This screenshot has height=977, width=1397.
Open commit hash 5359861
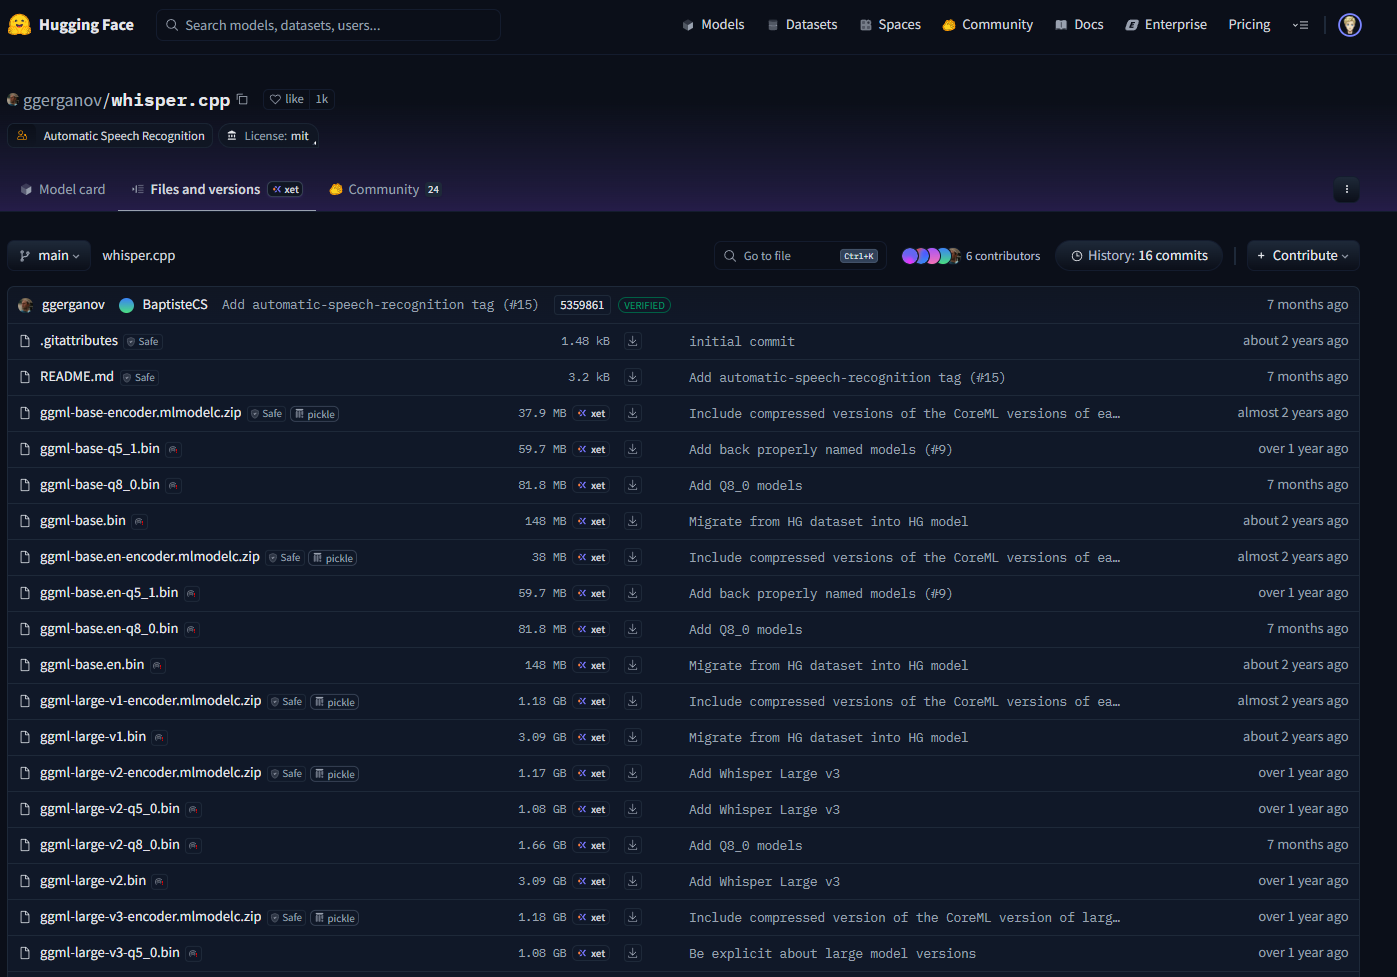coord(582,305)
